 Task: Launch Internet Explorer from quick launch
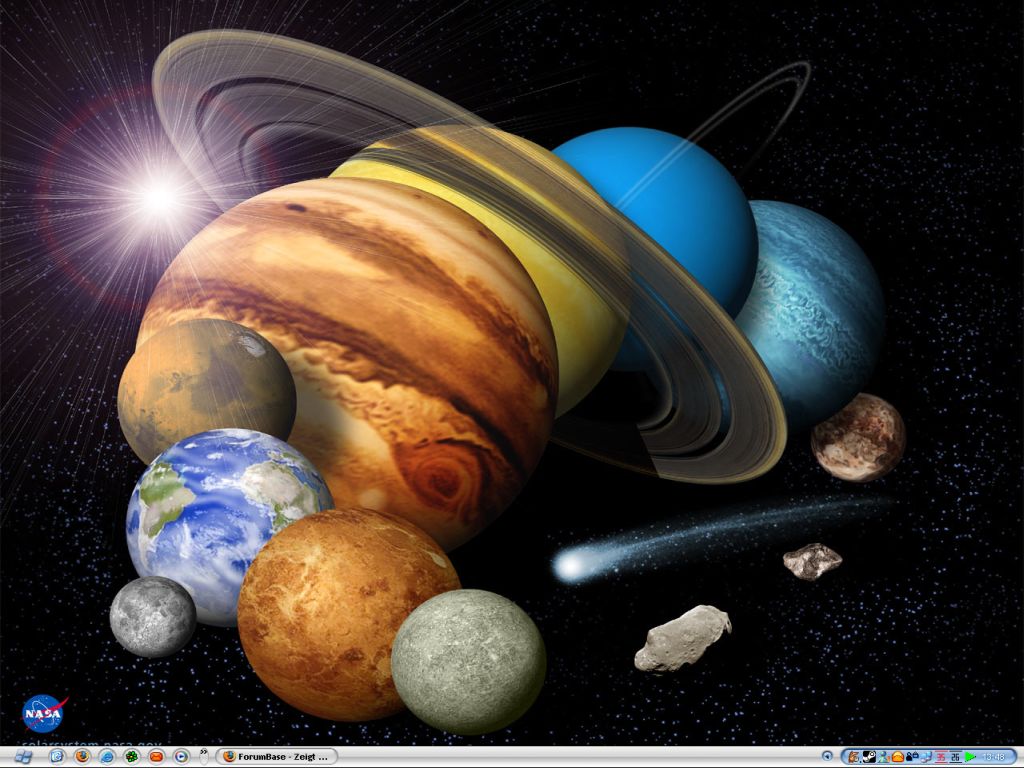click(107, 756)
